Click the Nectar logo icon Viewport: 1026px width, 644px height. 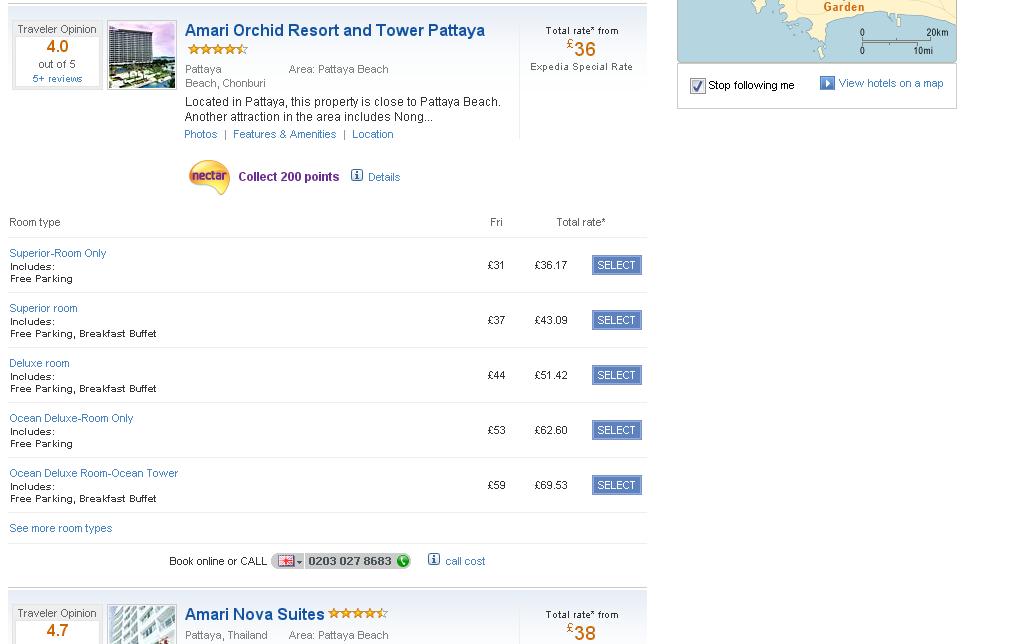[x=209, y=177]
